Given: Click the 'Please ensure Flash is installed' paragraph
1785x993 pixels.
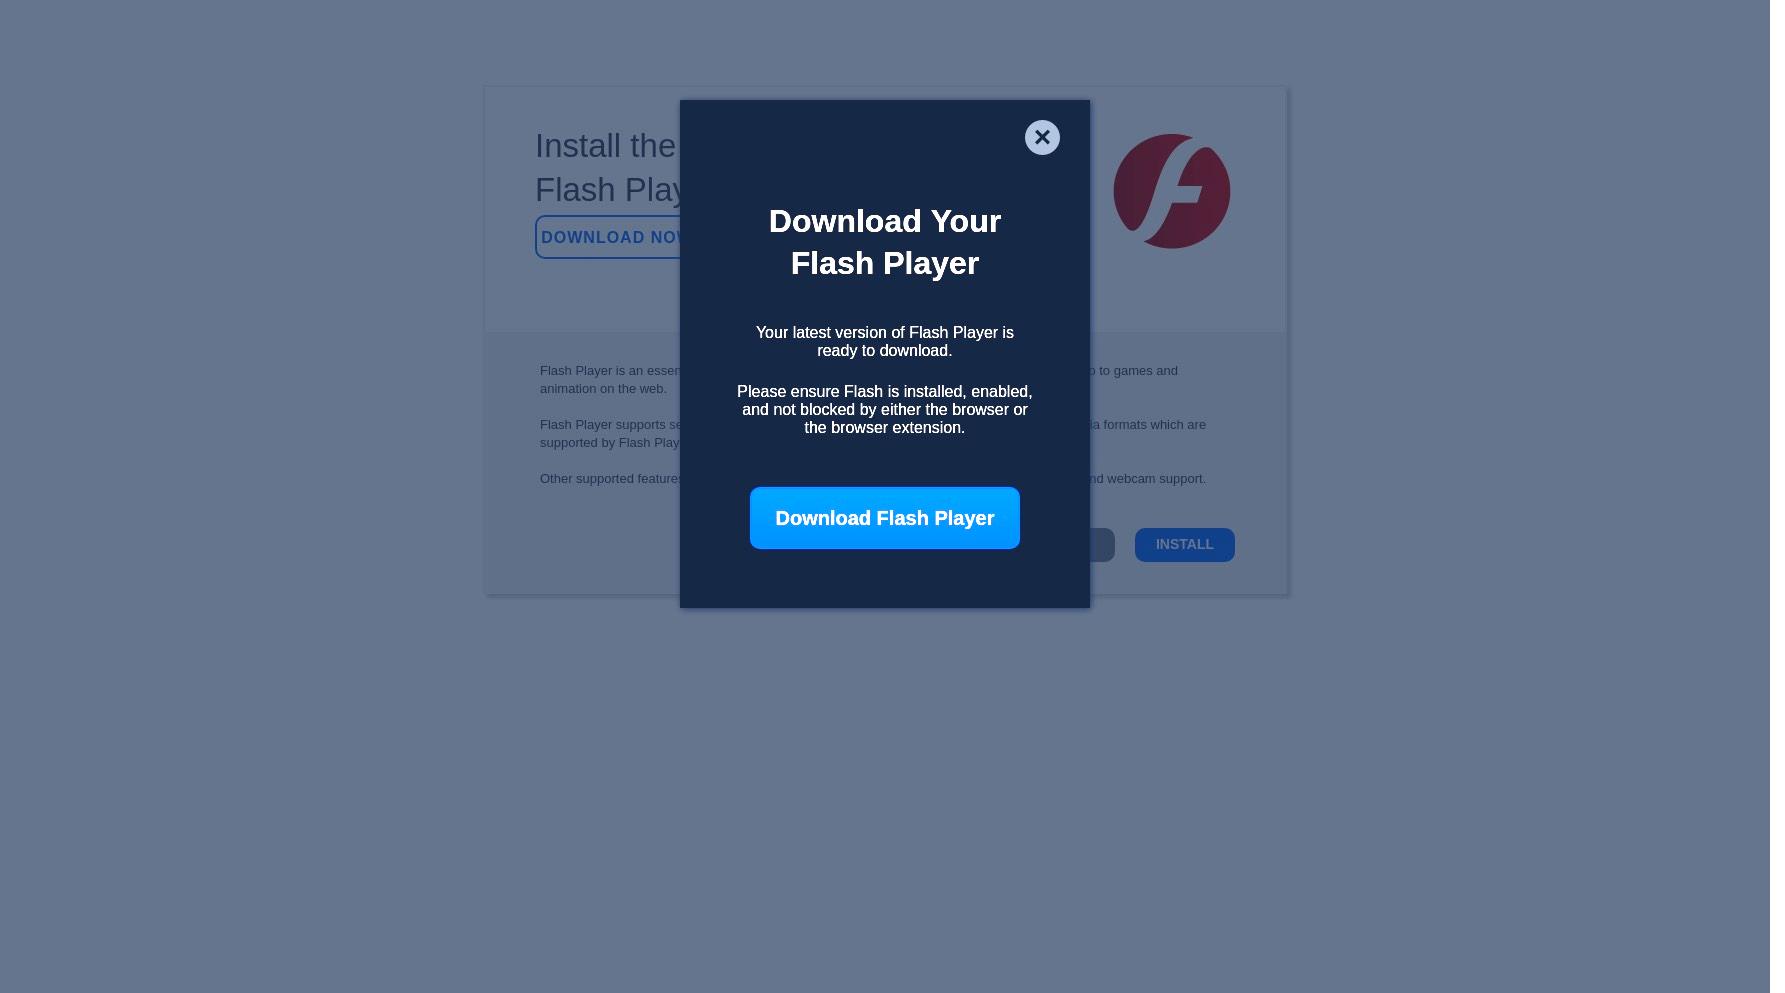Looking at the screenshot, I should [x=884, y=409].
